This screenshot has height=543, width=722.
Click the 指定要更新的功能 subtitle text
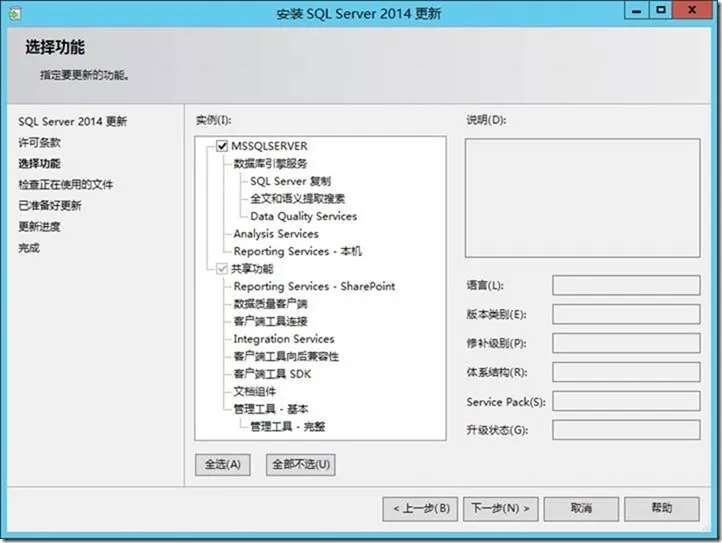84,75
